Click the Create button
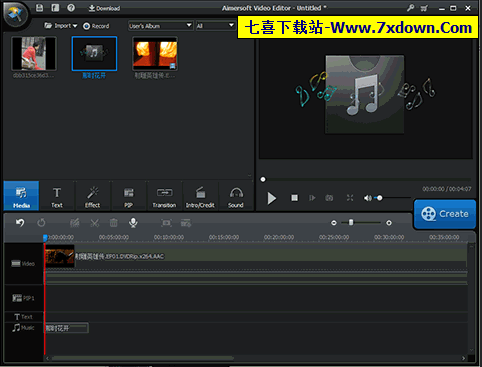The height and width of the screenshot is (367, 482). 445,214
